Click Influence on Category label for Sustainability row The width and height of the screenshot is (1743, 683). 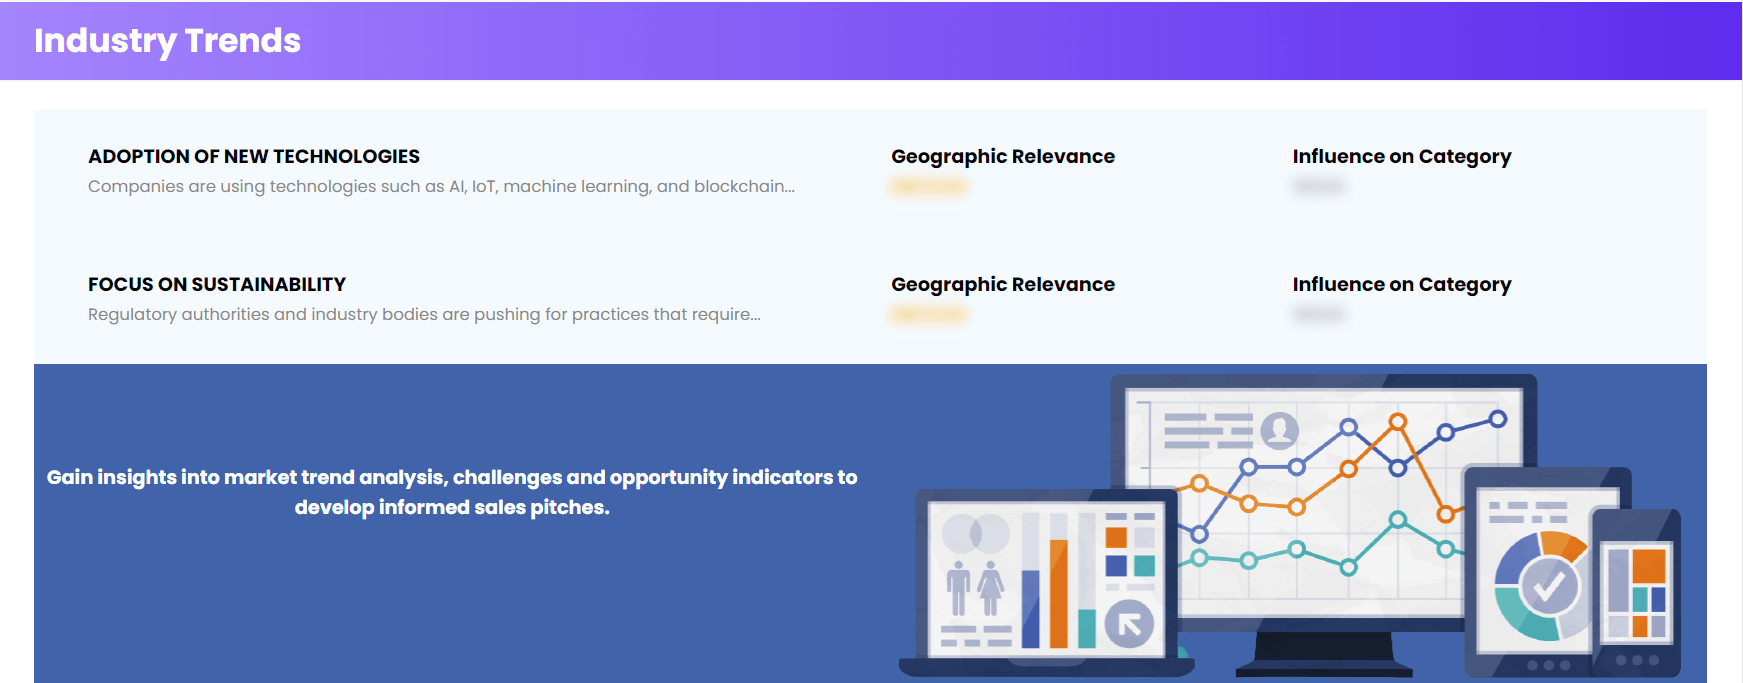pos(1401,285)
